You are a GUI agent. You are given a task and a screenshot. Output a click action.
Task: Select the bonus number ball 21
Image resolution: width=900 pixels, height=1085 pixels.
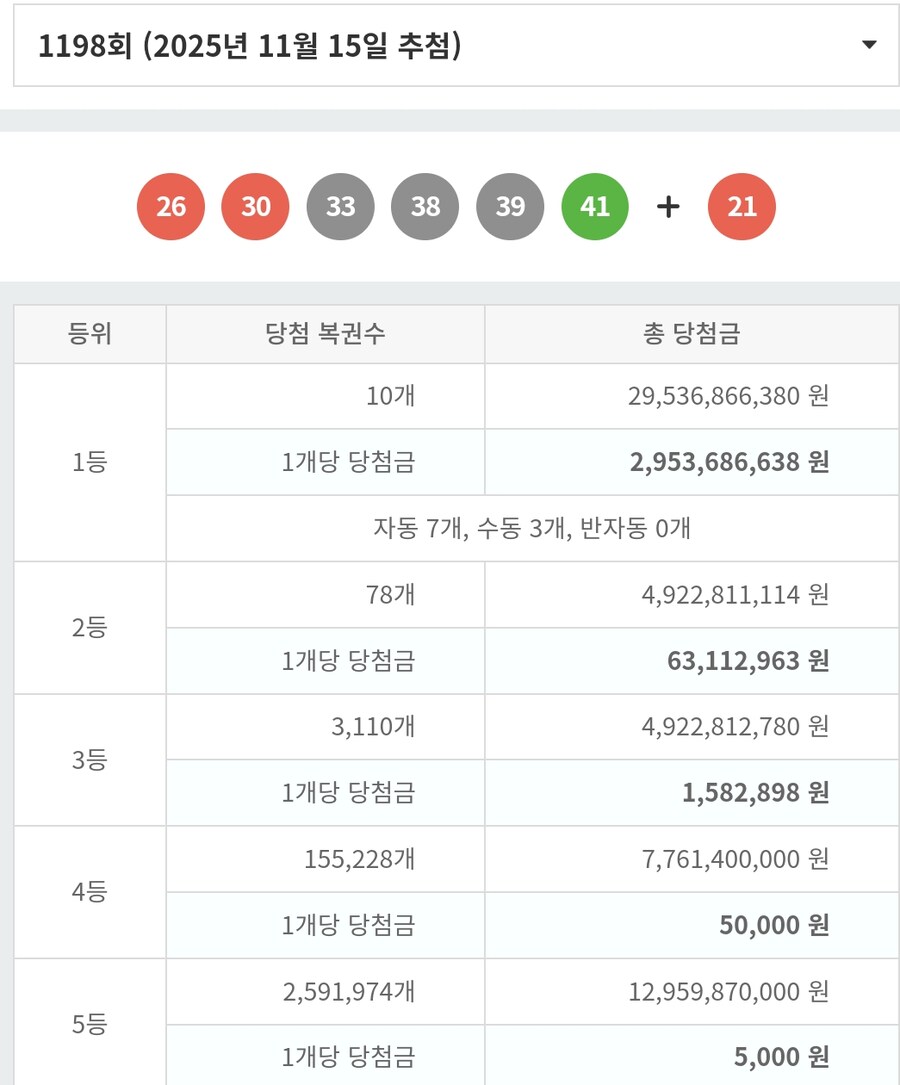pyautogui.click(x=742, y=206)
